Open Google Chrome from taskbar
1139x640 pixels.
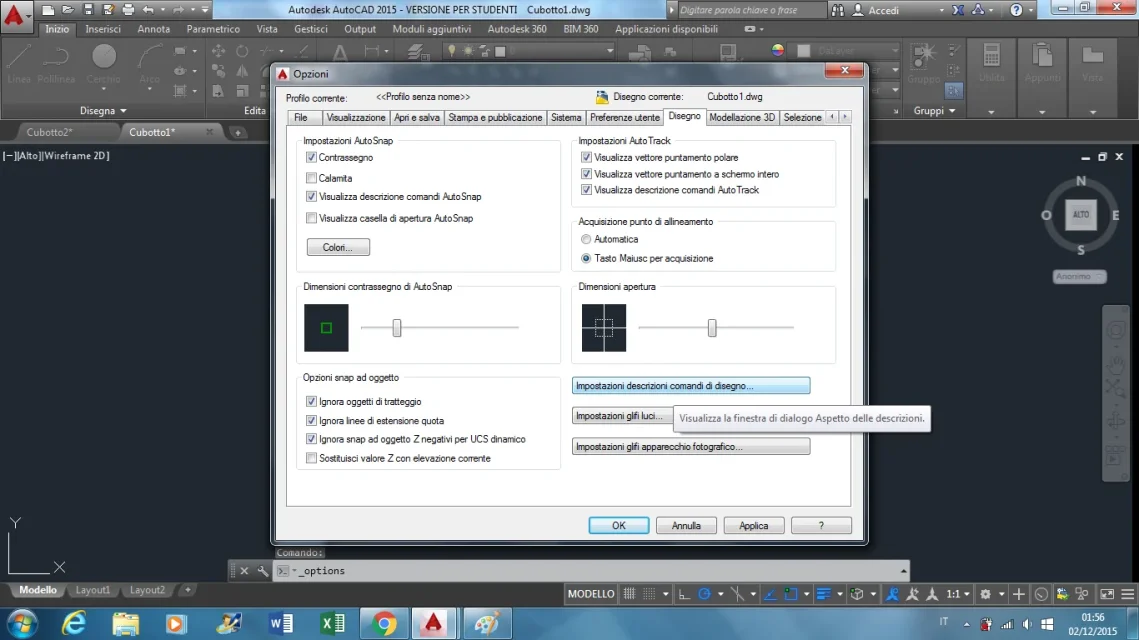[384, 623]
